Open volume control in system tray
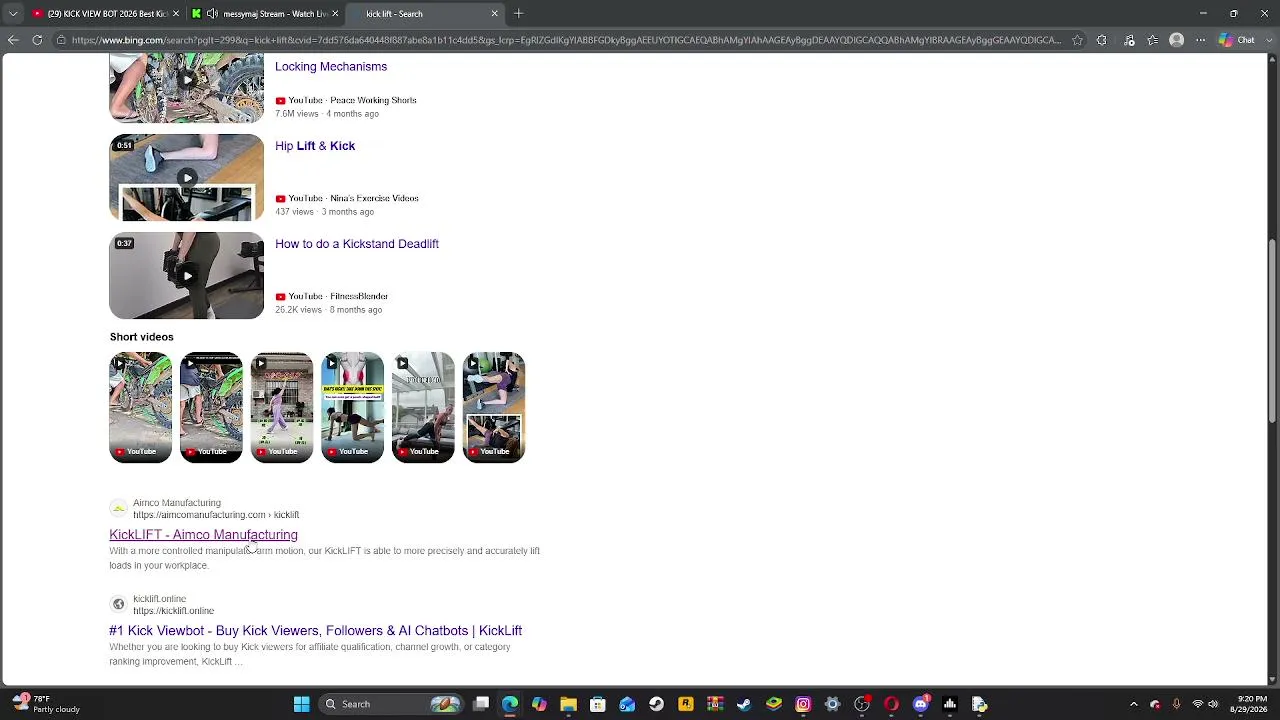This screenshot has width=1280, height=720. tap(1215, 704)
